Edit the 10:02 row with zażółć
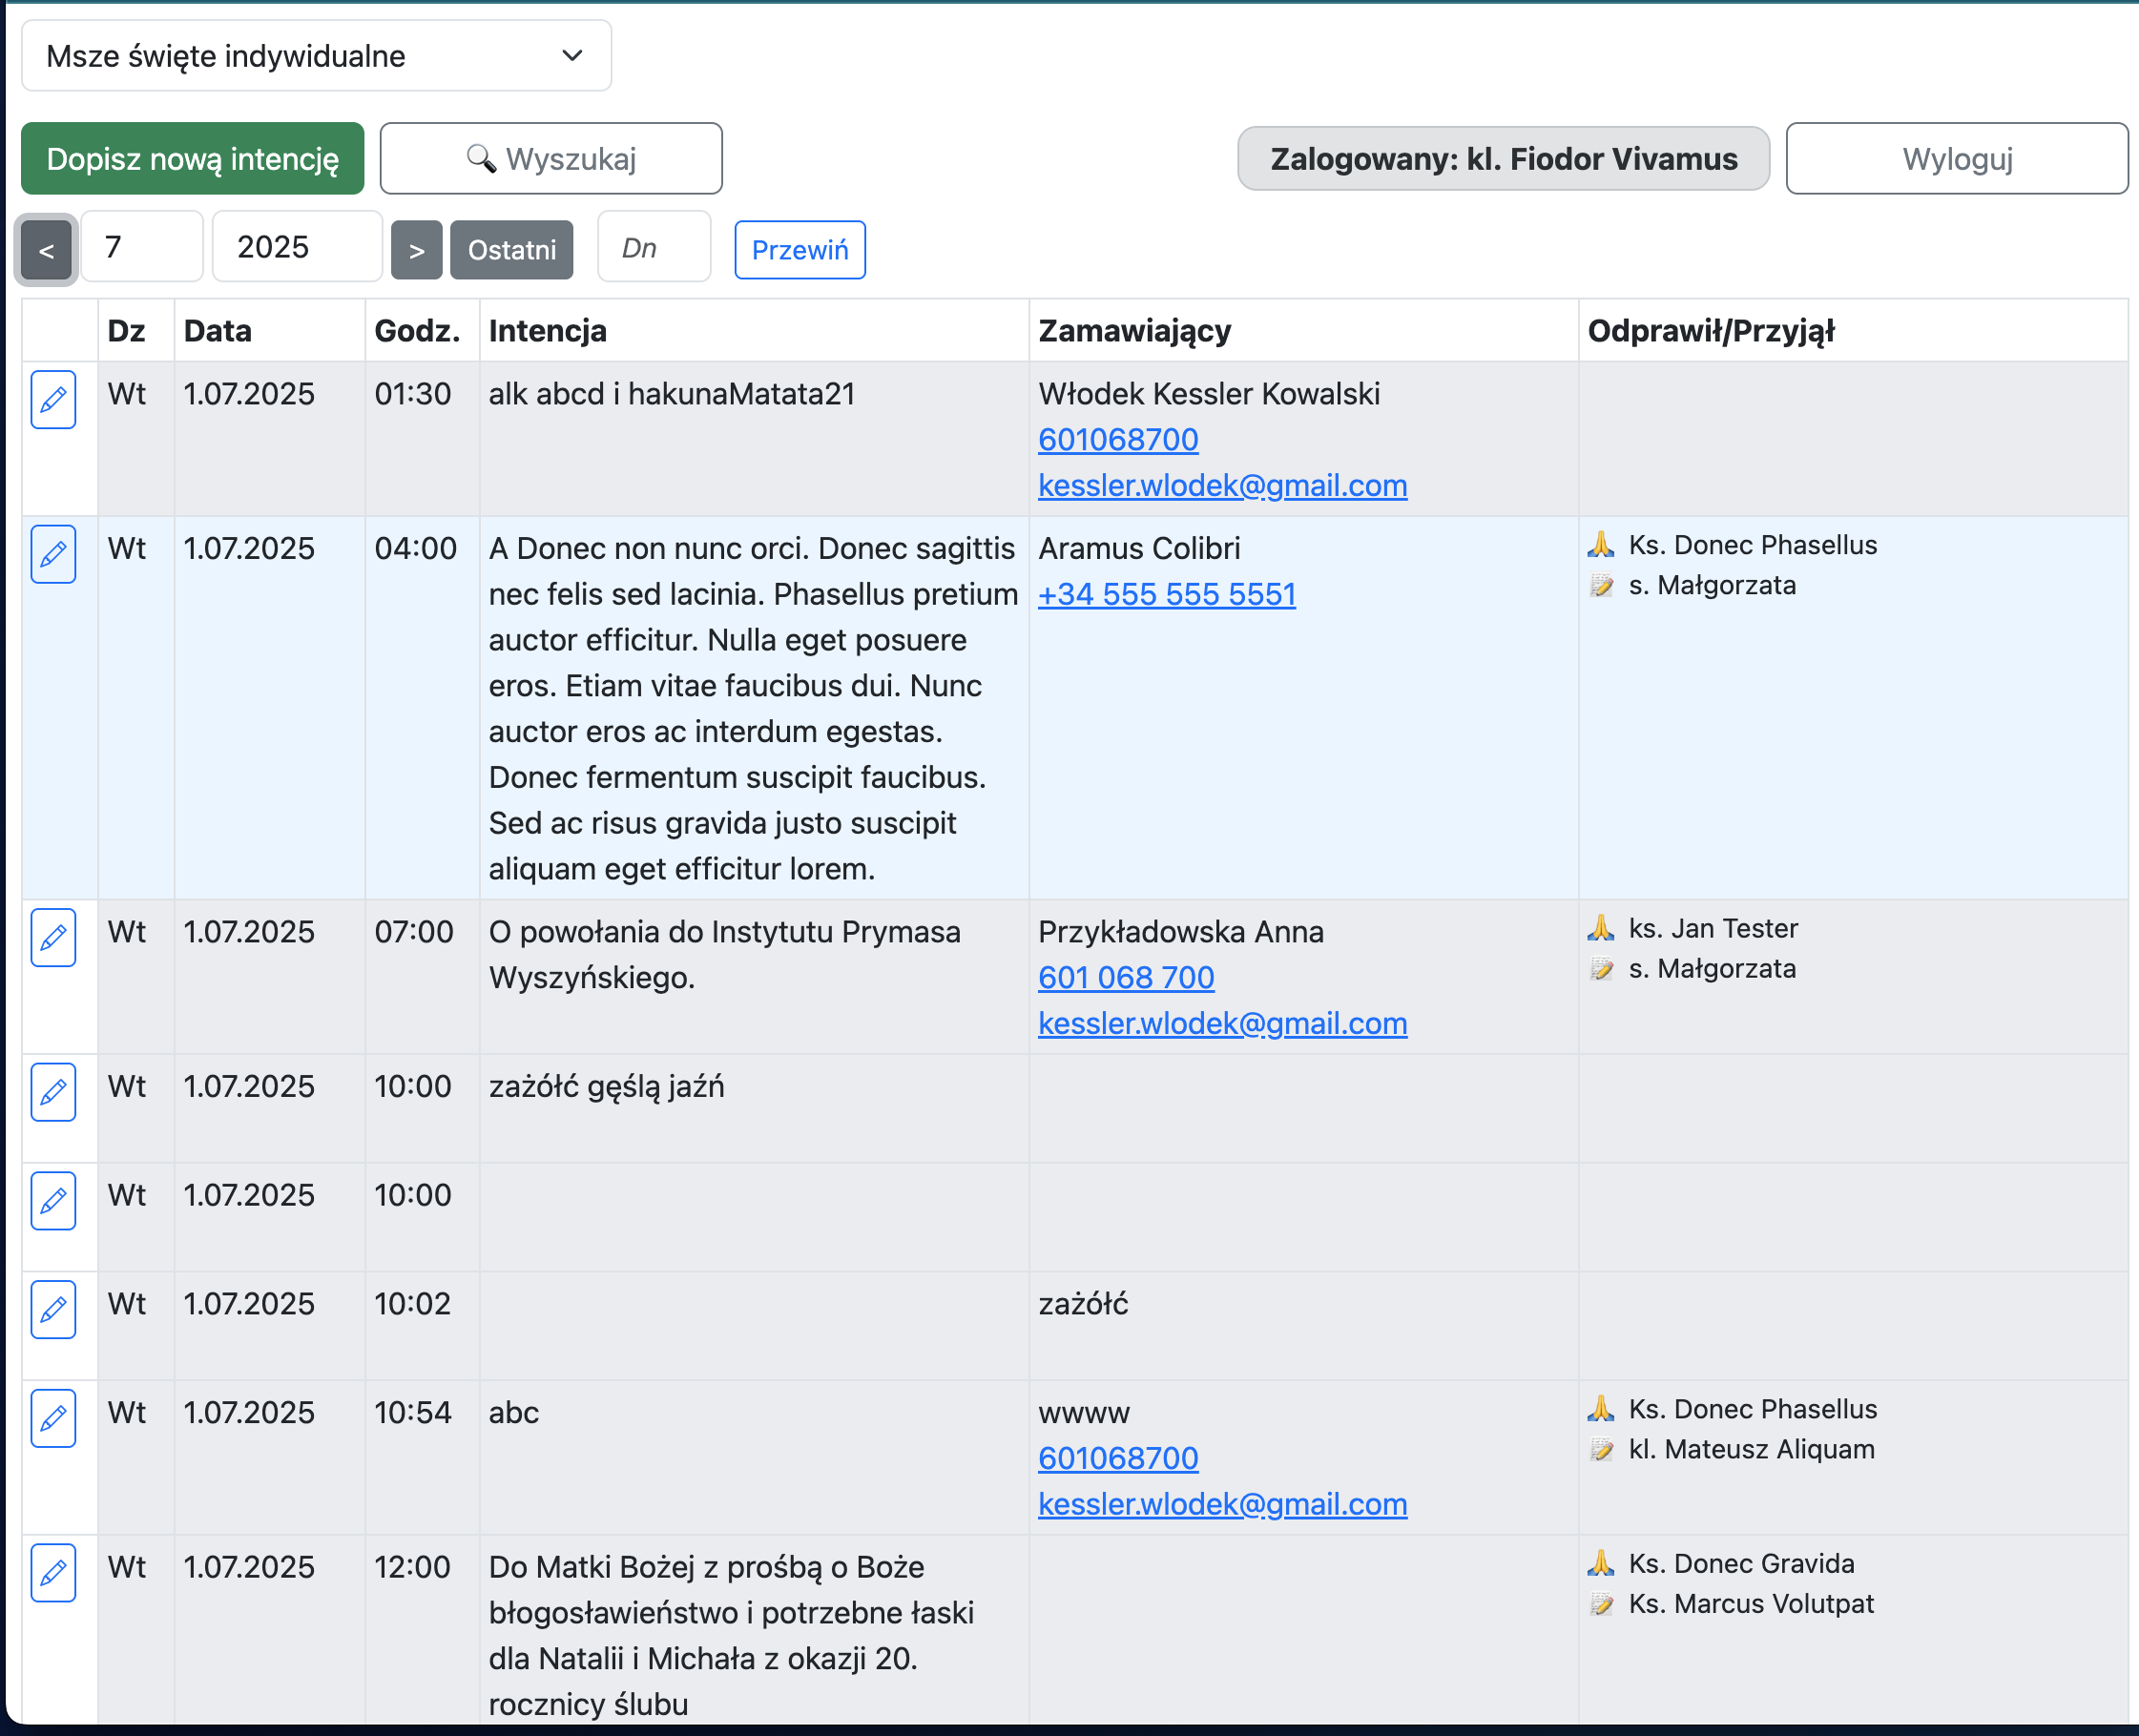 (x=53, y=1310)
